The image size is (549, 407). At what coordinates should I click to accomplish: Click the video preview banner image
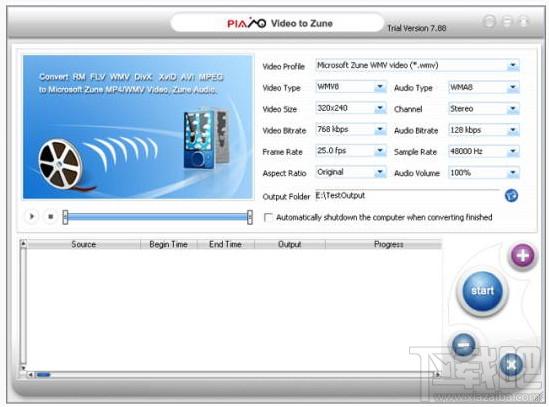(138, 127)
